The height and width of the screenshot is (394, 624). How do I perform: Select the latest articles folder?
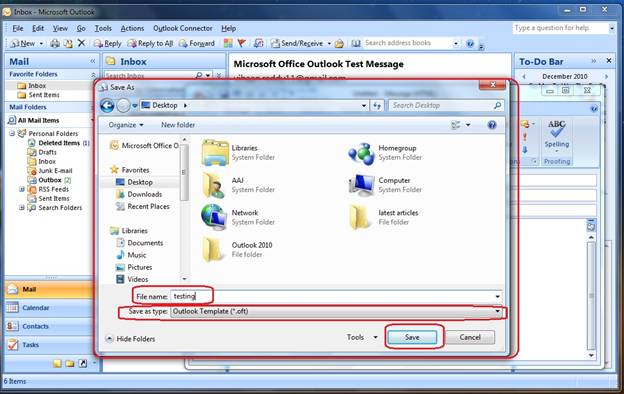384,217
